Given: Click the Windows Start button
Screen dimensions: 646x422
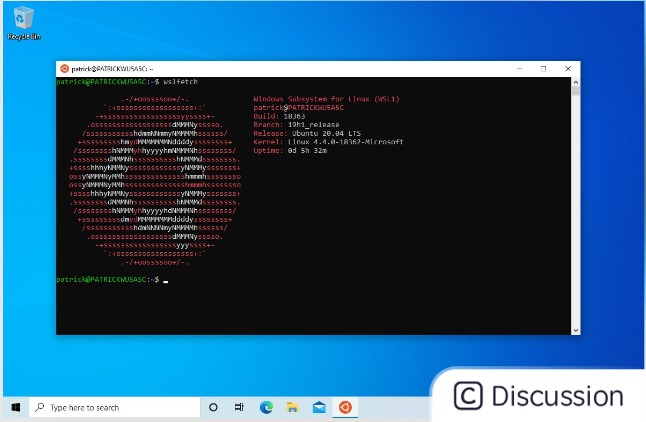Looking at the screenshot, I should pyautogui.click(x=16, y=408).
